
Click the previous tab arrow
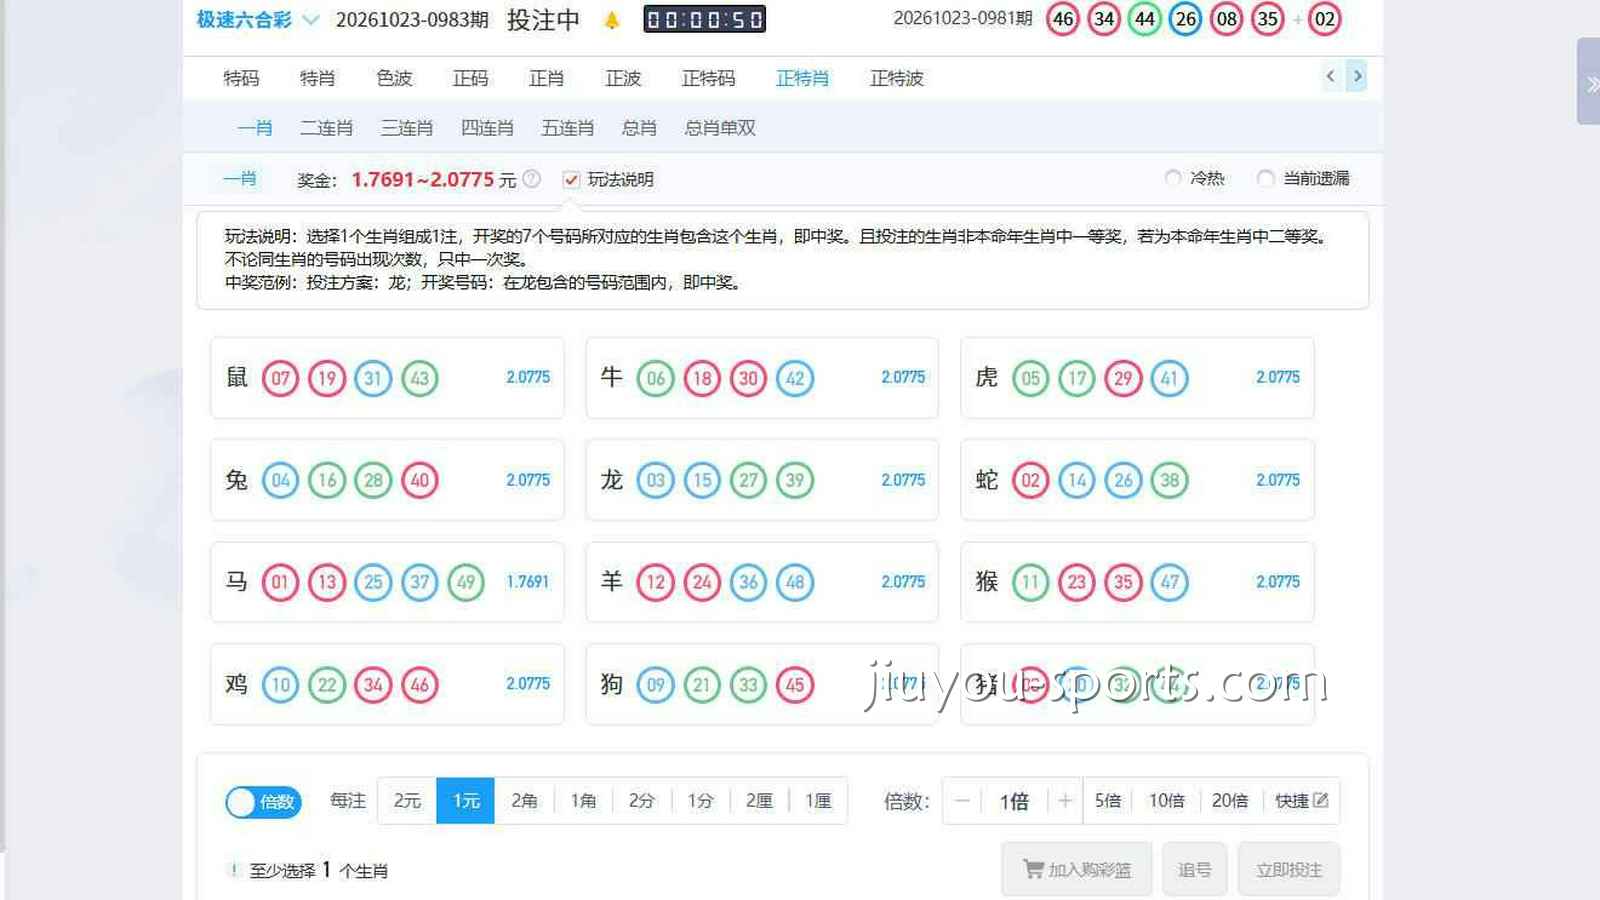click(x=1330, y=76)
